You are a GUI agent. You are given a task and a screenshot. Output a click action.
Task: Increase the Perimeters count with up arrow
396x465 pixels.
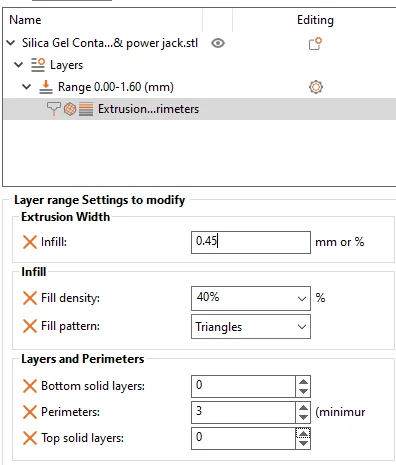tap(303, 408)
